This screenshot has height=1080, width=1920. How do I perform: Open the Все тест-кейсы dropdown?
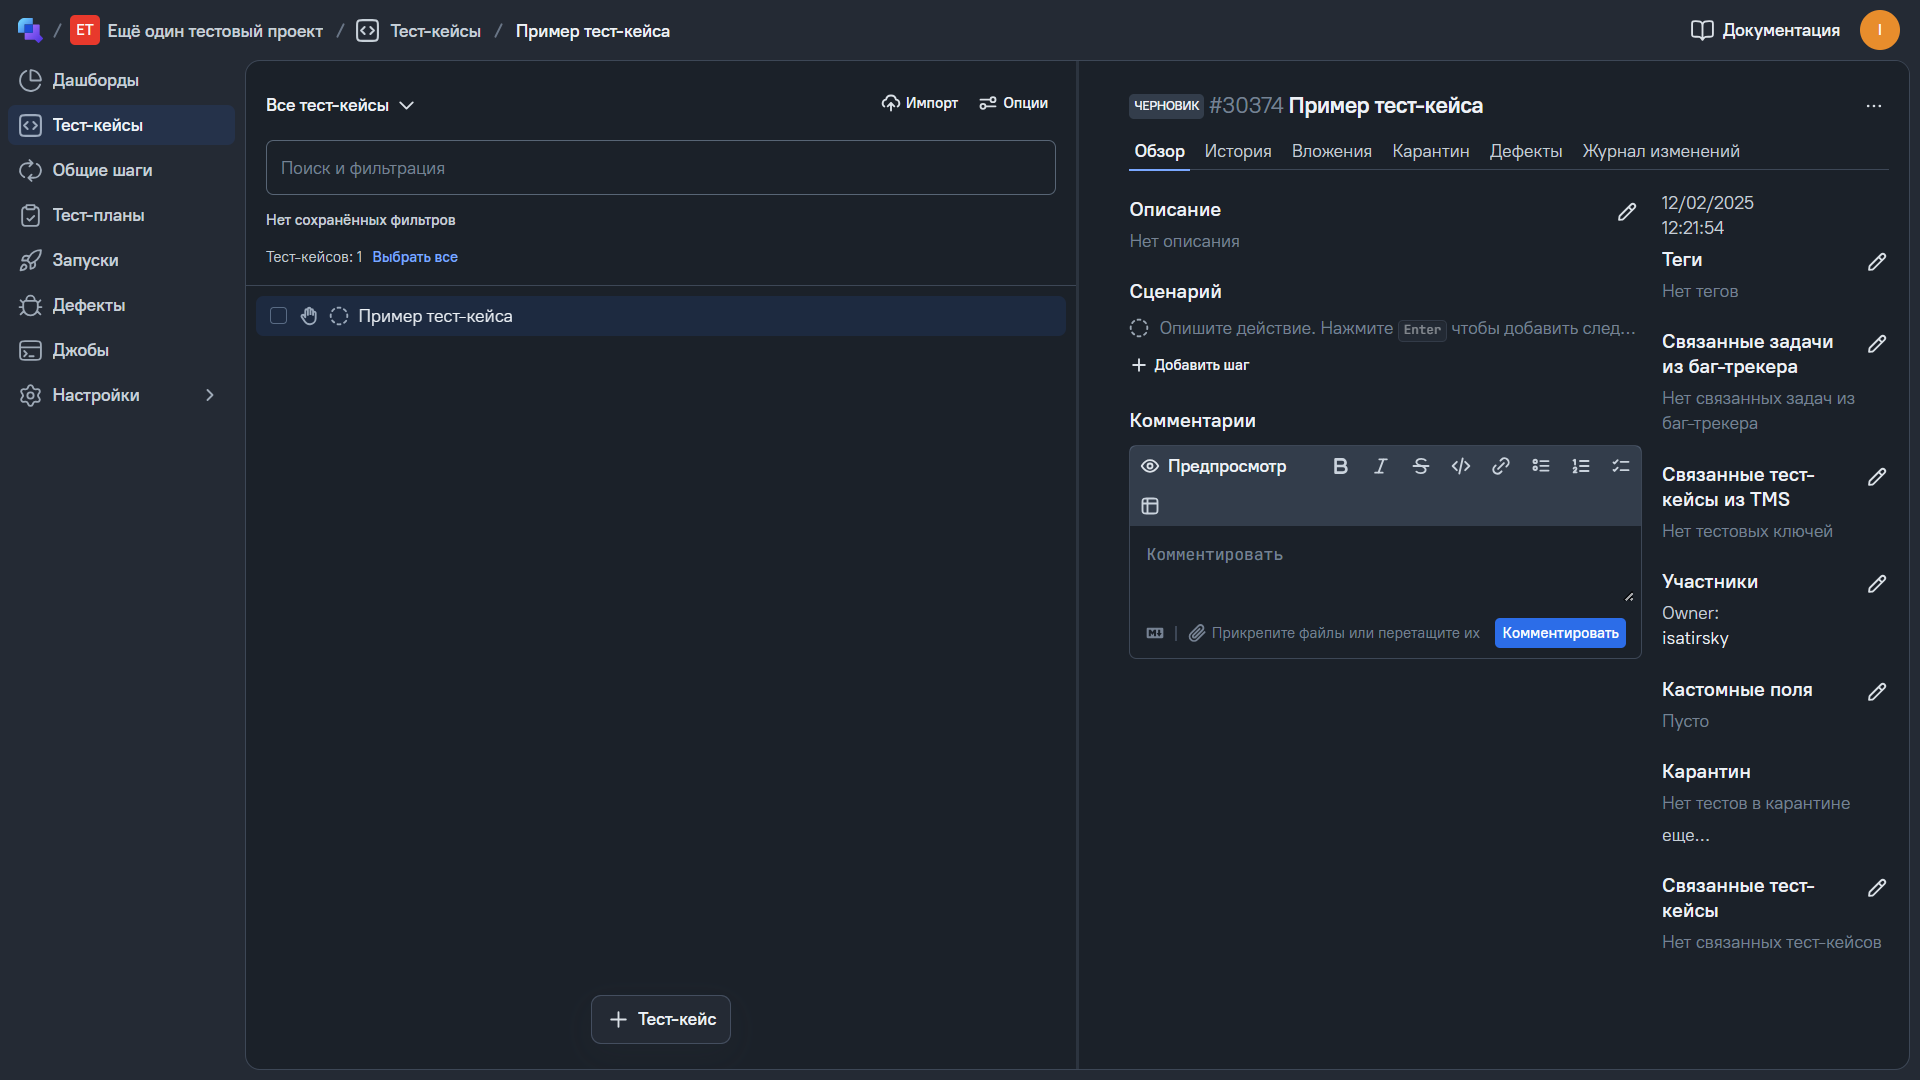coord(340,105)
